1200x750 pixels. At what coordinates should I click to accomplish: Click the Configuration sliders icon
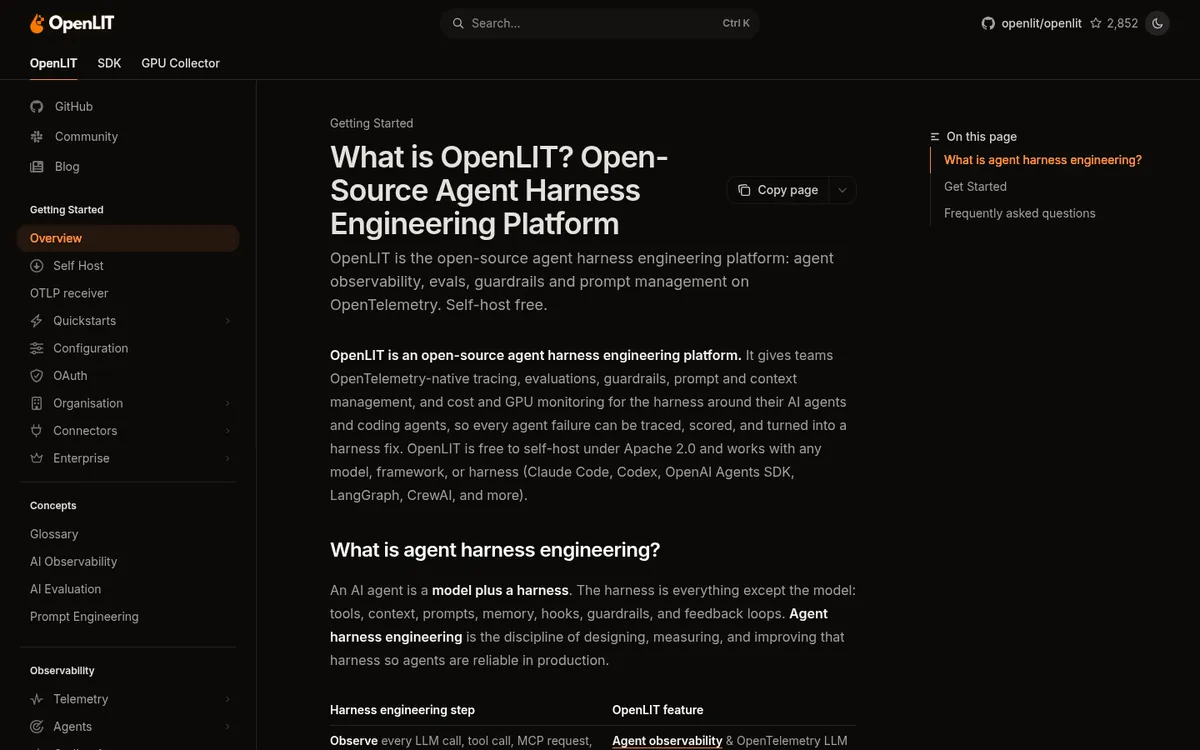pos(37,348)
